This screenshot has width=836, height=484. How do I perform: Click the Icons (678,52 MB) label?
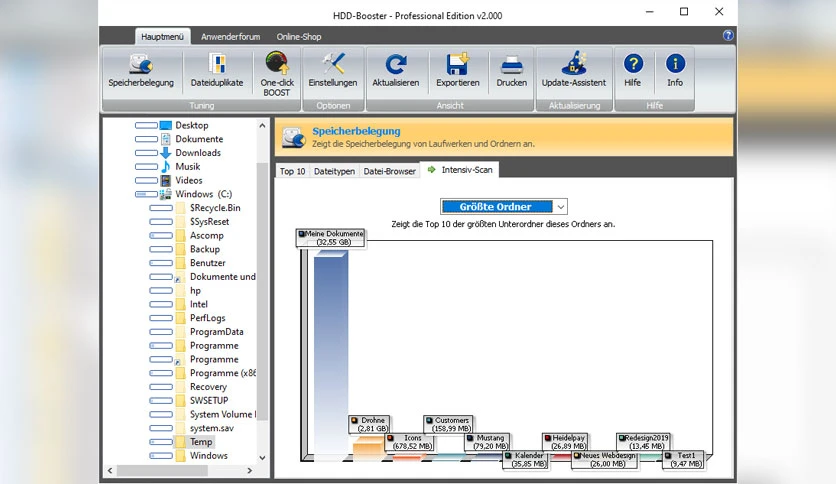[409, 442]
